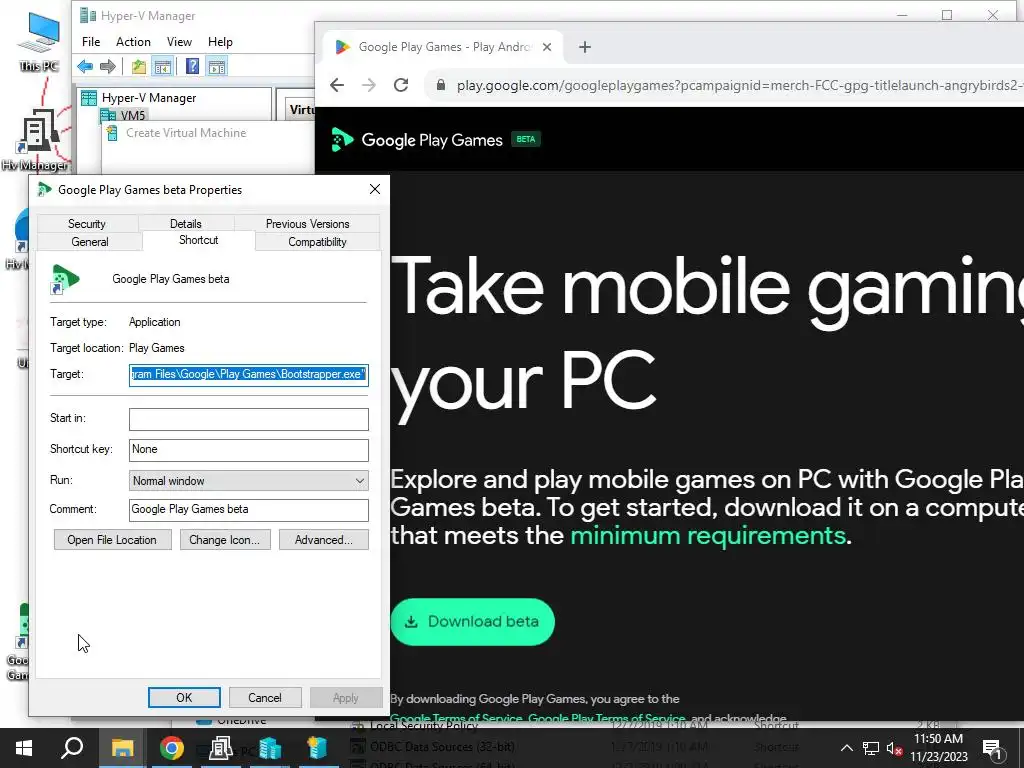The width and height of the screenshot is (1024, 768).
Task: Open a new Chrome tab with plus button
Action: pyautogui.click(x=585, y=47)
